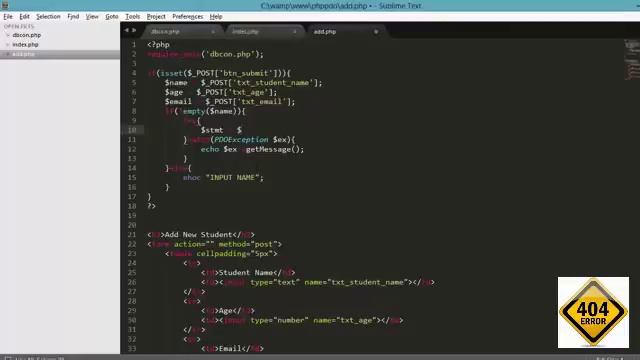Close the index.php tab
This screenshot has width=640, height=360.
click(294, 31)
